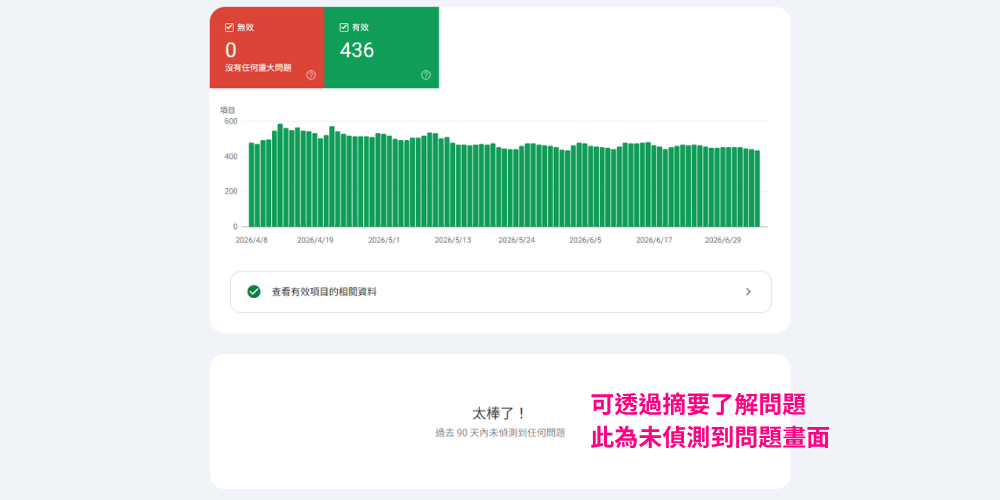Image resolution: width=1000 pixels, height=500 pixels.
Task: Click the 200 value on the chart y-axis
Action: [x=231, y=191]
